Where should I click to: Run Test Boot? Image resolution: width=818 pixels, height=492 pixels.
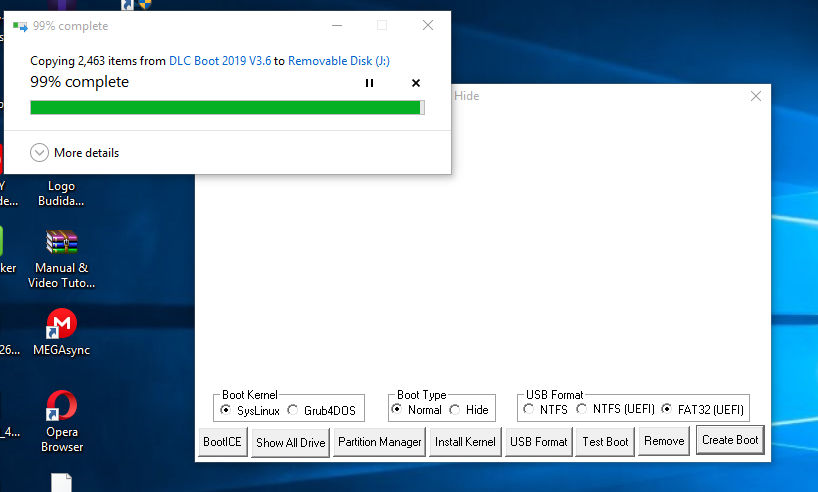point(605,442)
